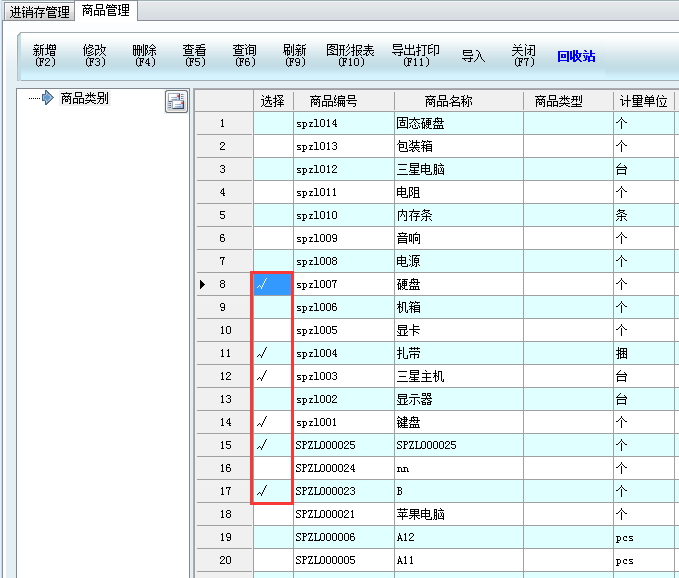Select the 商品管理 tab
Viewport: 679px width, 578px height.
[106, 11]
